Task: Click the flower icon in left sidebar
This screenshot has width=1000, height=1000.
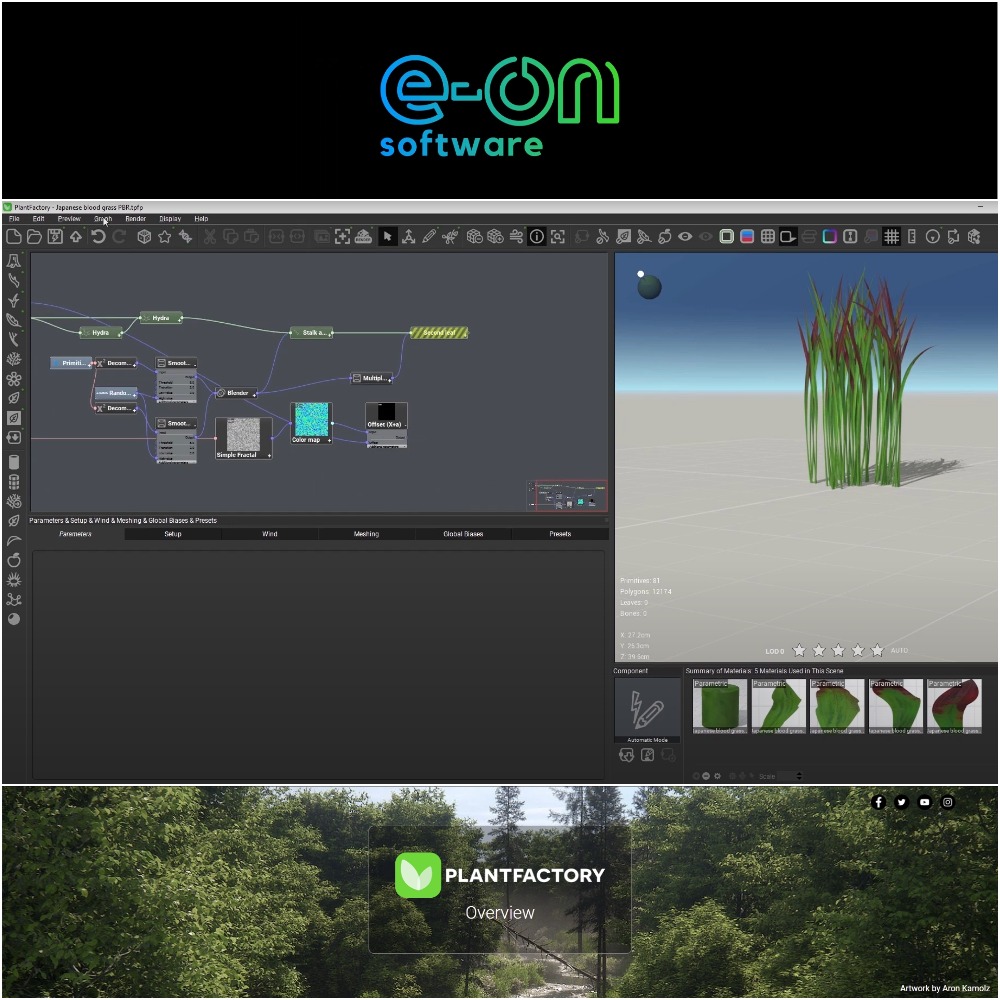Action: pos(13,379)
